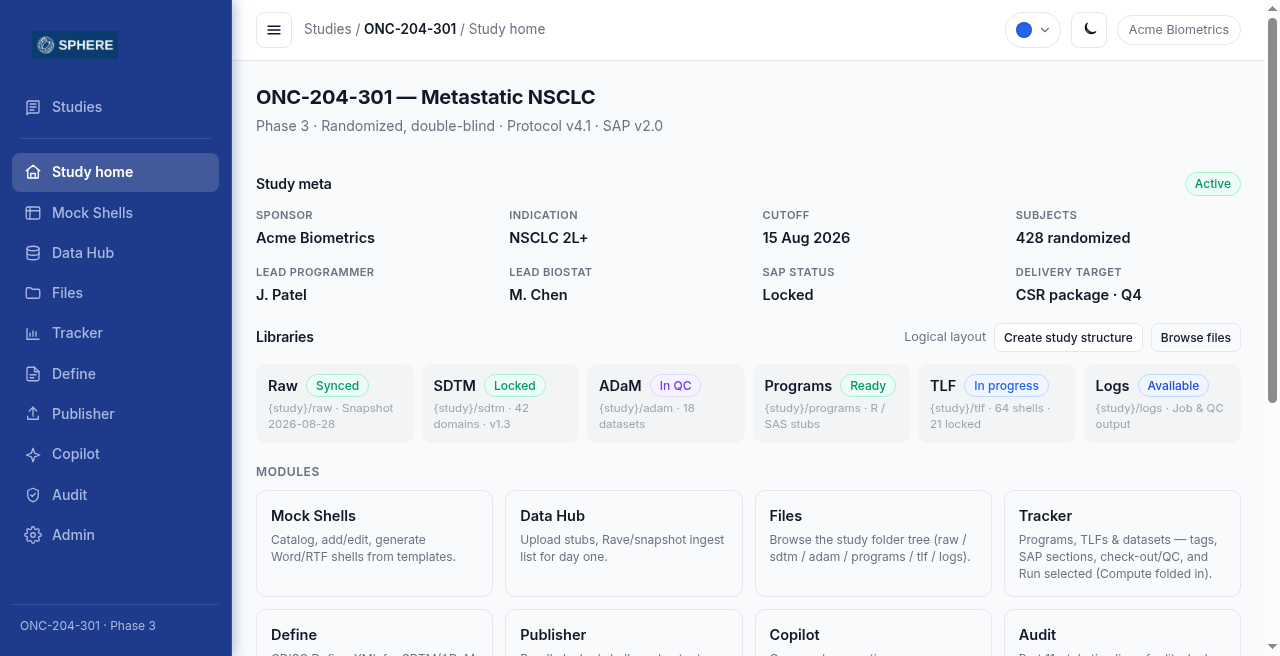Screen dimensions: 1280x656
Task: Open the Logs library card
Action: (1162, 403)
